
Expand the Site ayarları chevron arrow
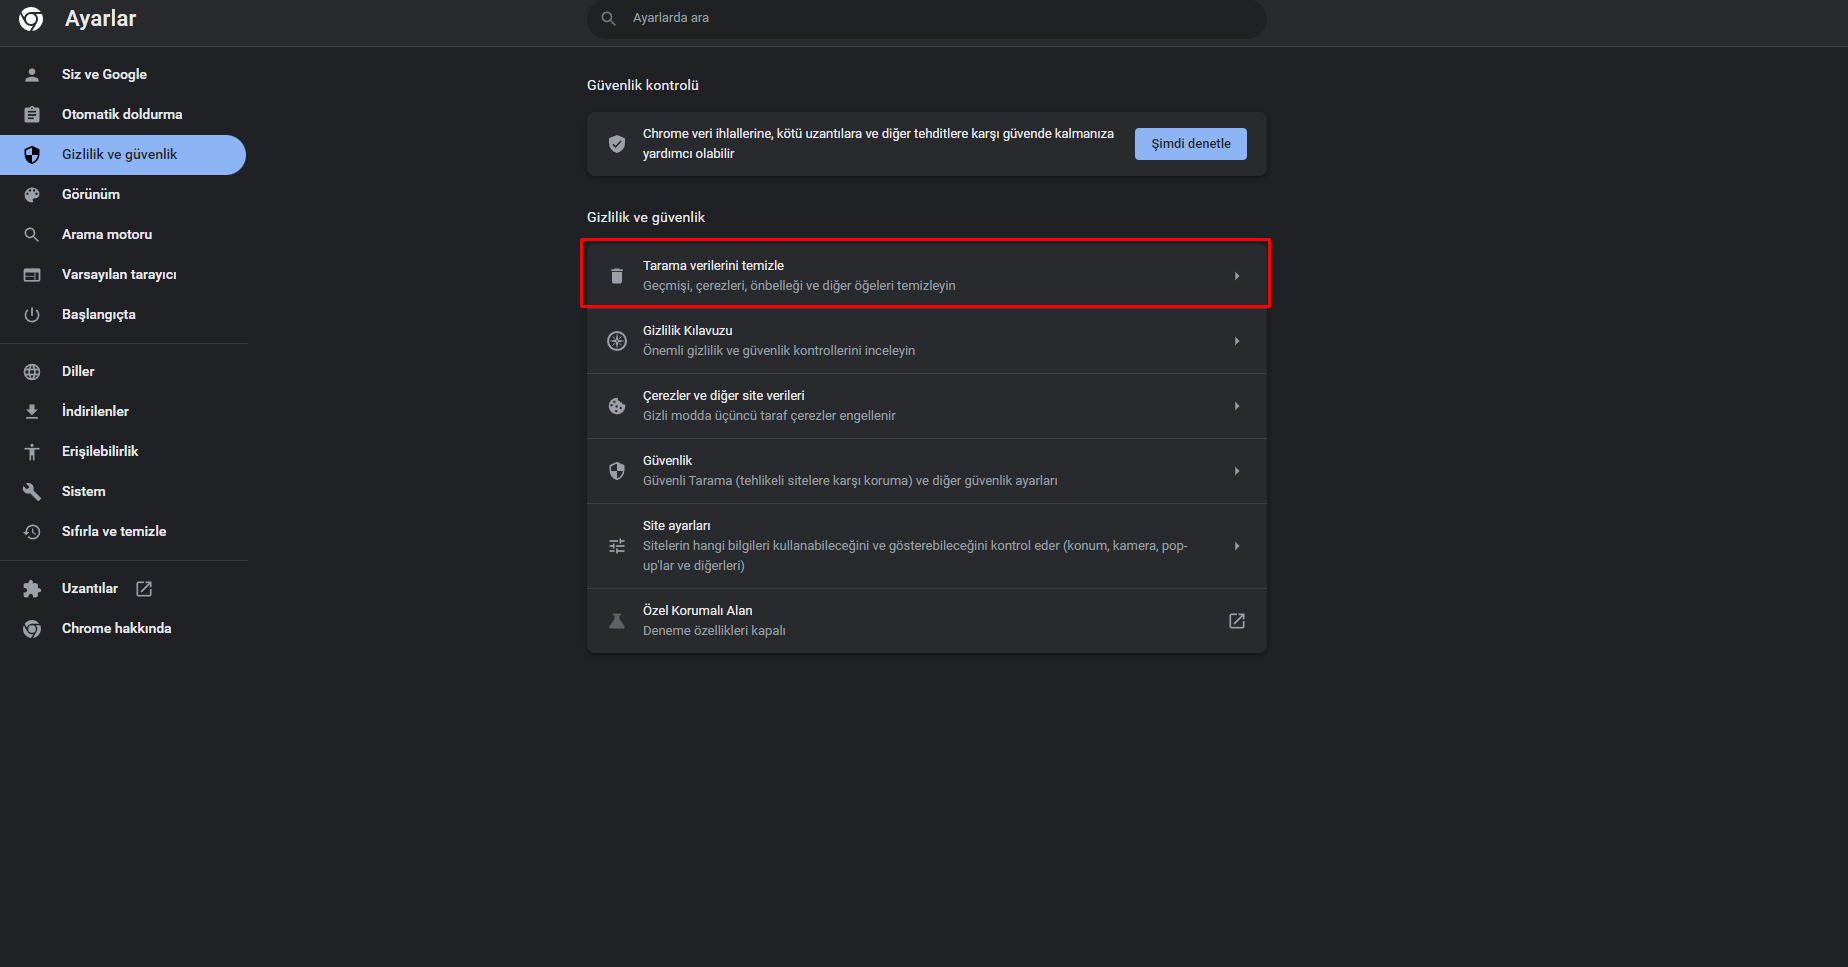pyautogui.click(x=1237, y=546)
